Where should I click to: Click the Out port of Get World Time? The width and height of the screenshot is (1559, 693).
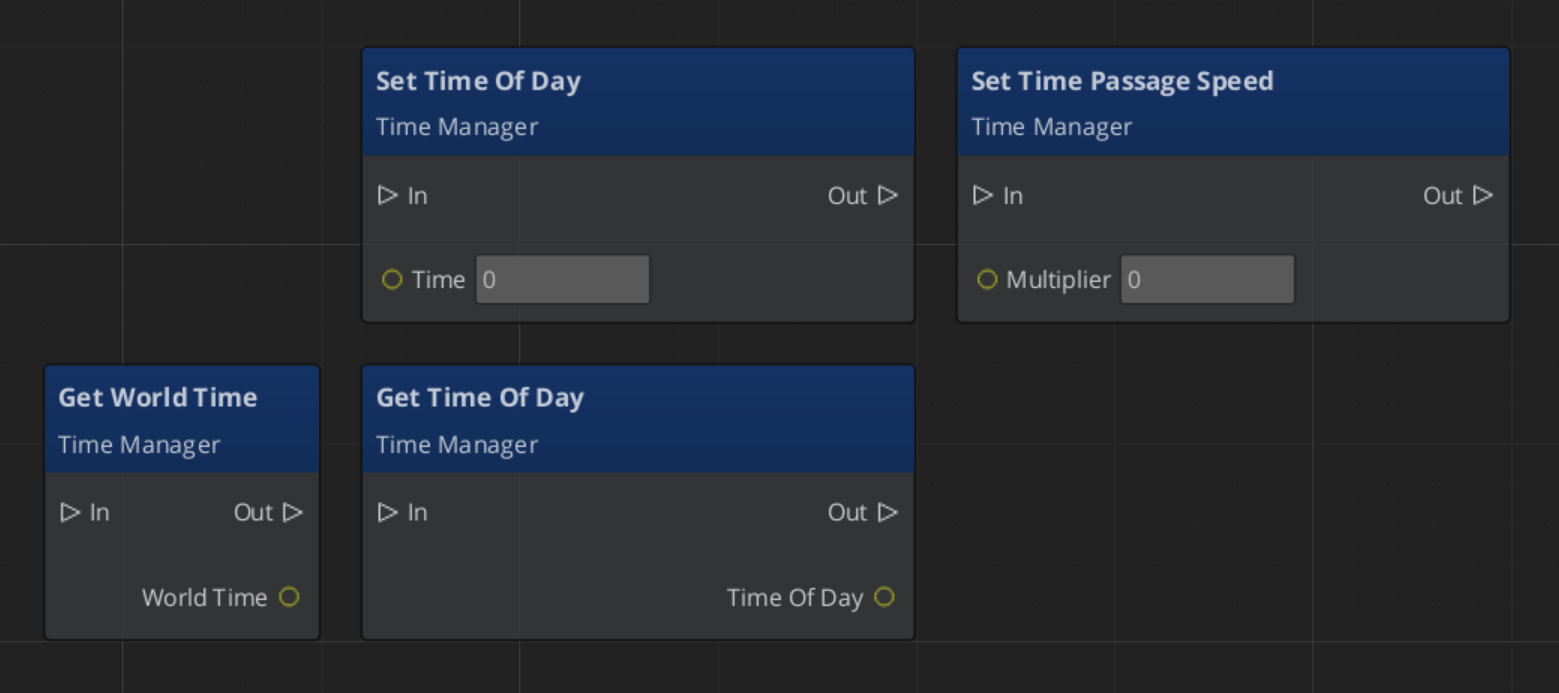click(294, 512)
